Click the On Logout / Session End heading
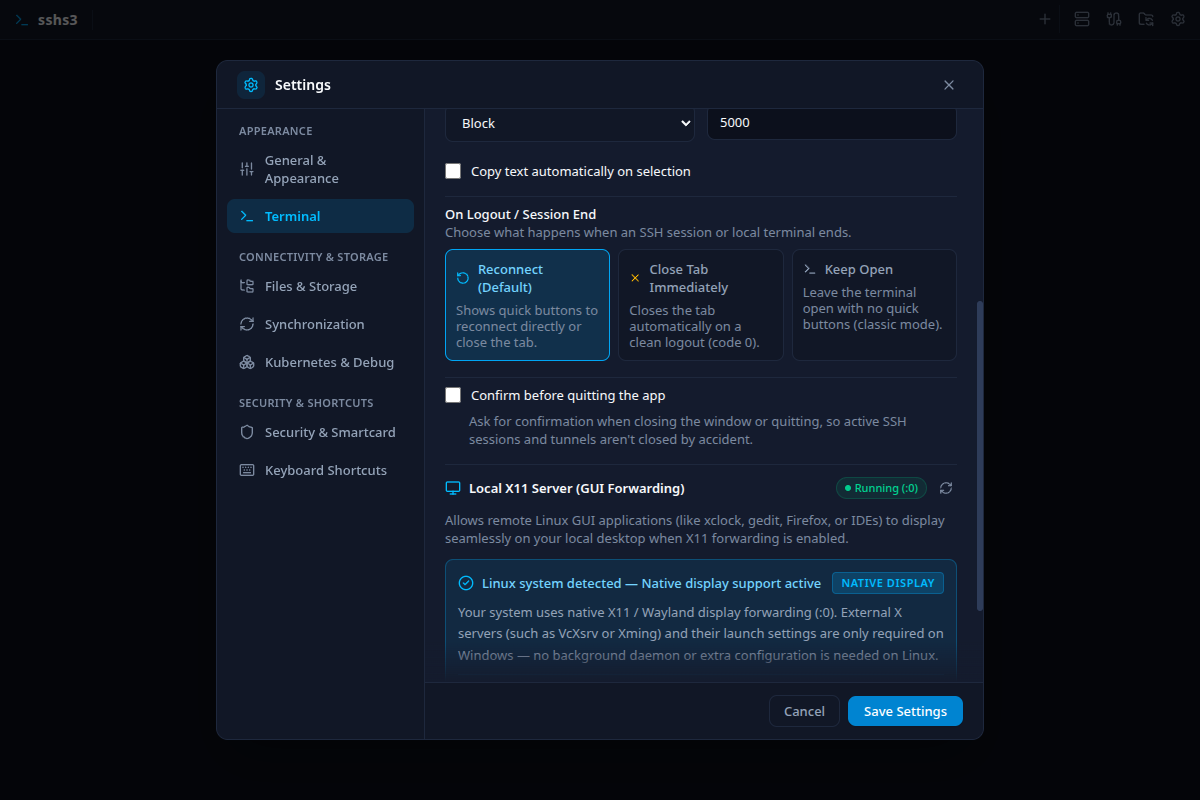This screenshot has height=800, width=1200. click(520, 214)
